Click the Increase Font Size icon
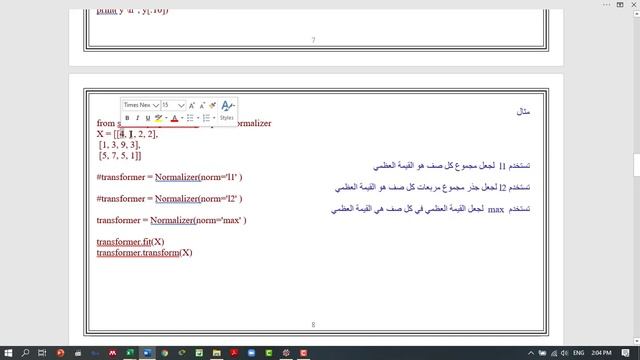The width and height of the screenshot is (640, 360). coord(192,105)
